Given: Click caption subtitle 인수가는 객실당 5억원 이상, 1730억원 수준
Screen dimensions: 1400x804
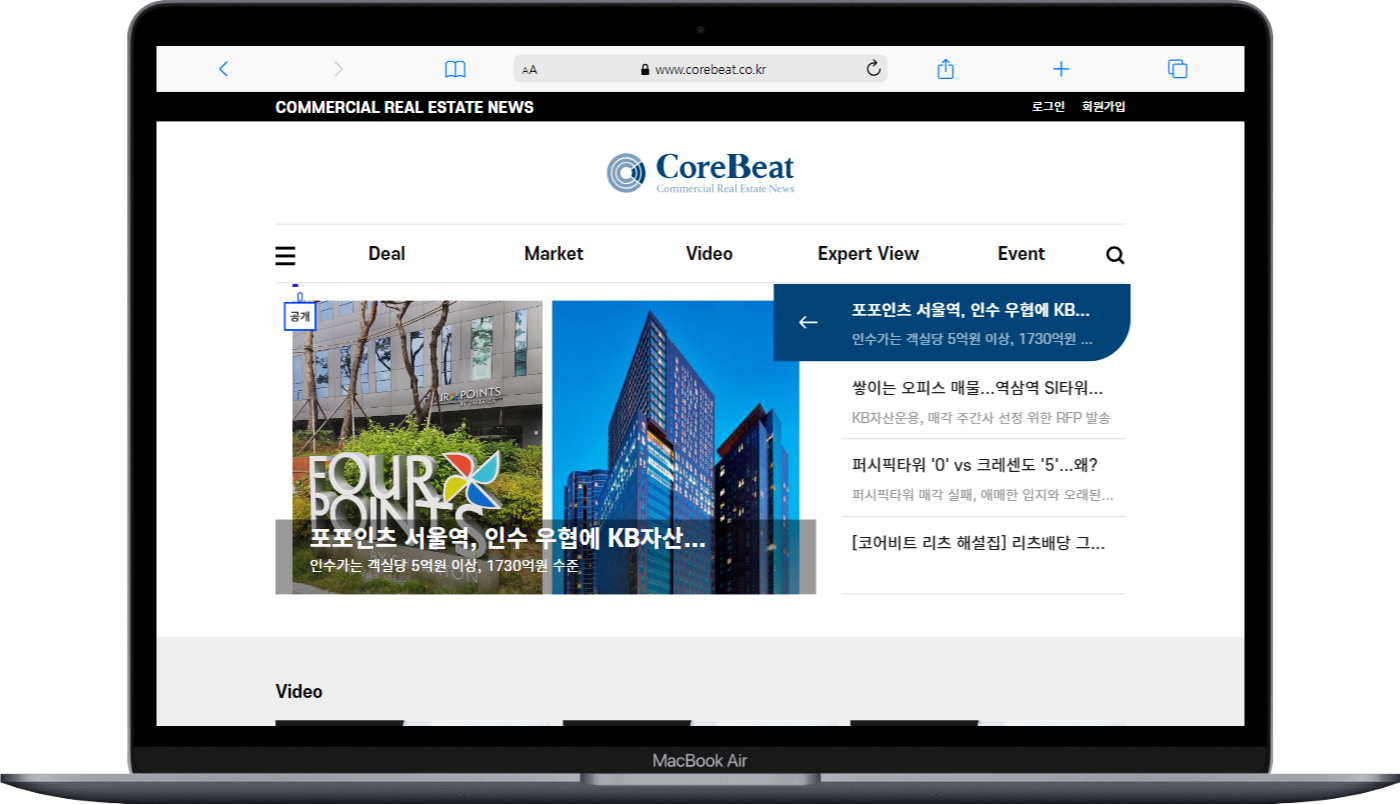Looking at the screenshot, I should [x=444, y=566].
